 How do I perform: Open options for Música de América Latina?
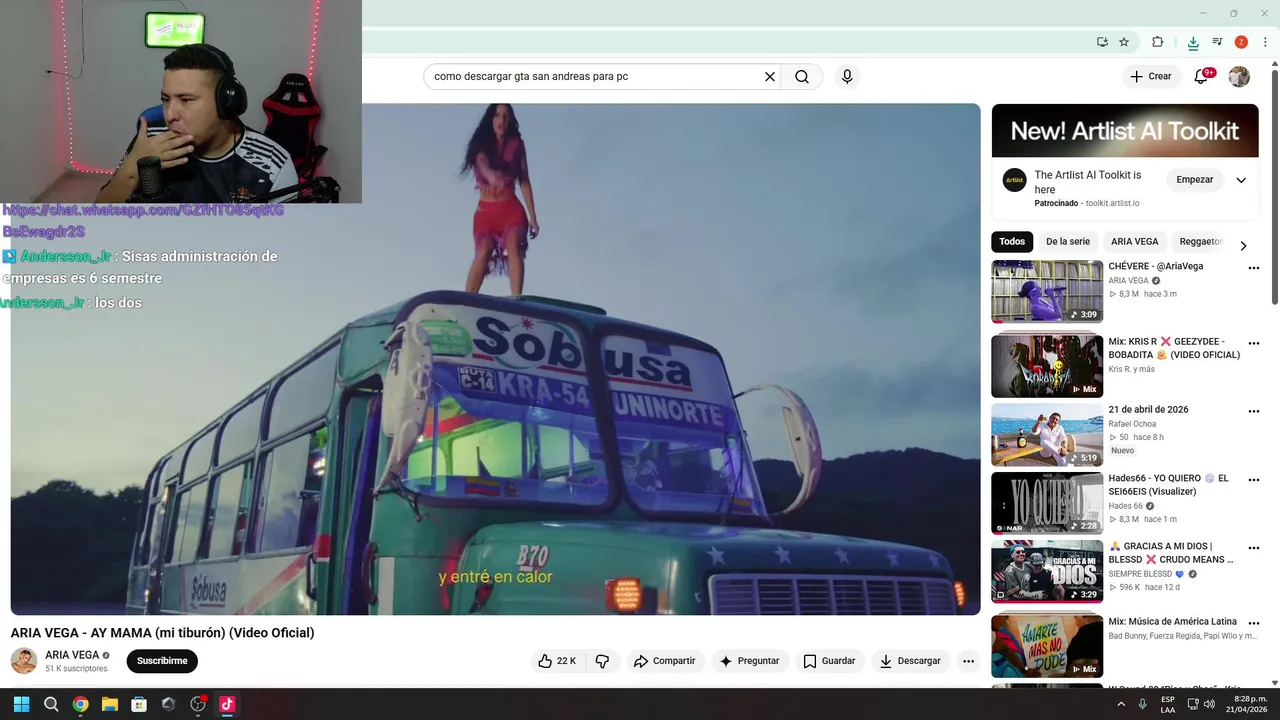click(1254, 622)
